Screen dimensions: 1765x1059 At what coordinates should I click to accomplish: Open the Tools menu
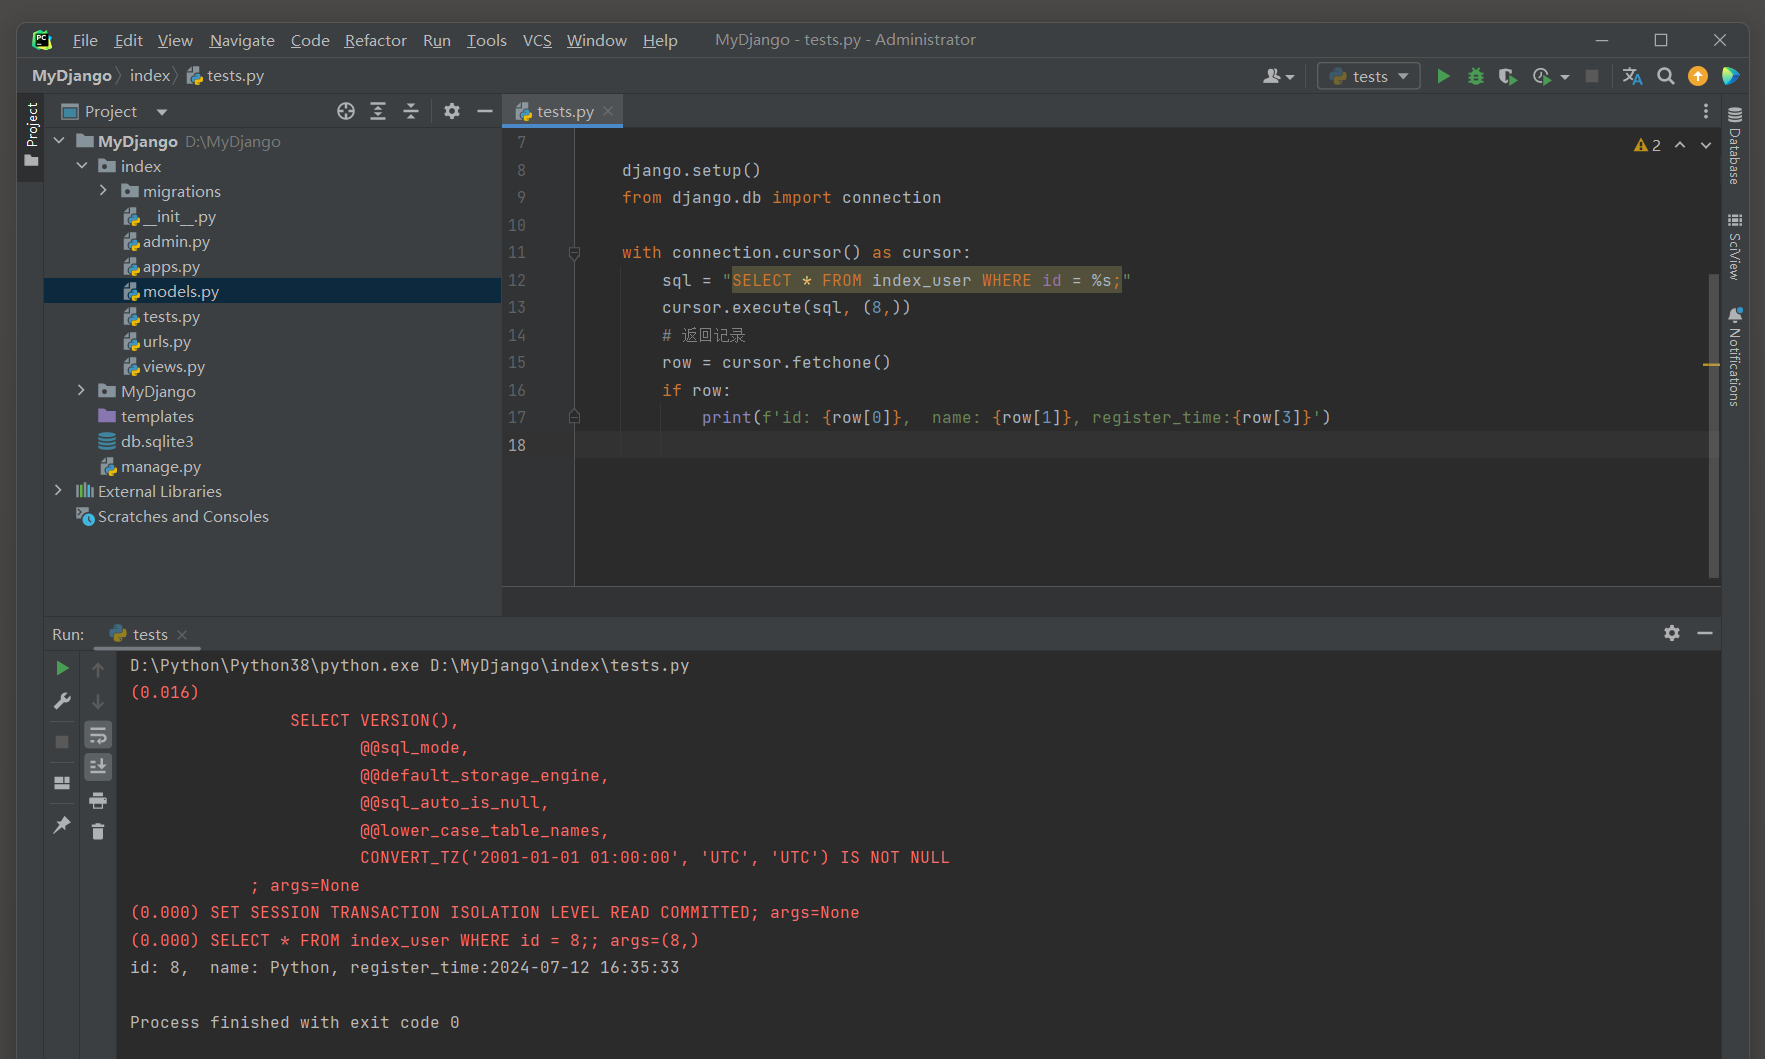(x=487, y=40)
